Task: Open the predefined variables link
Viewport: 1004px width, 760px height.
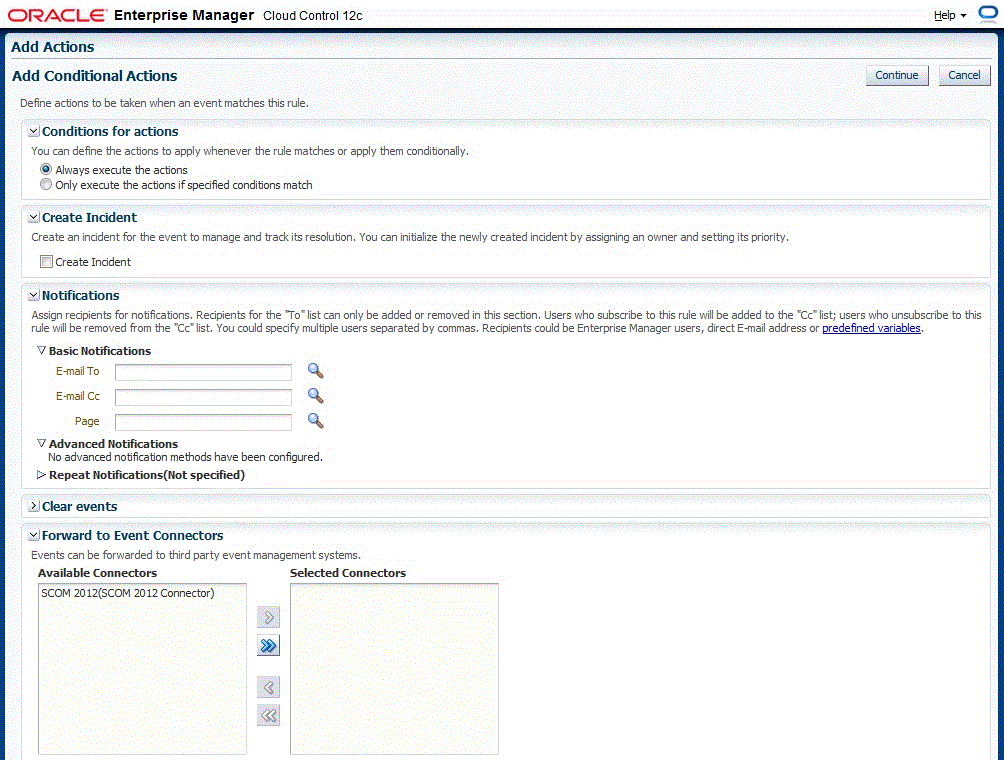Action: [x=870, y=326]
